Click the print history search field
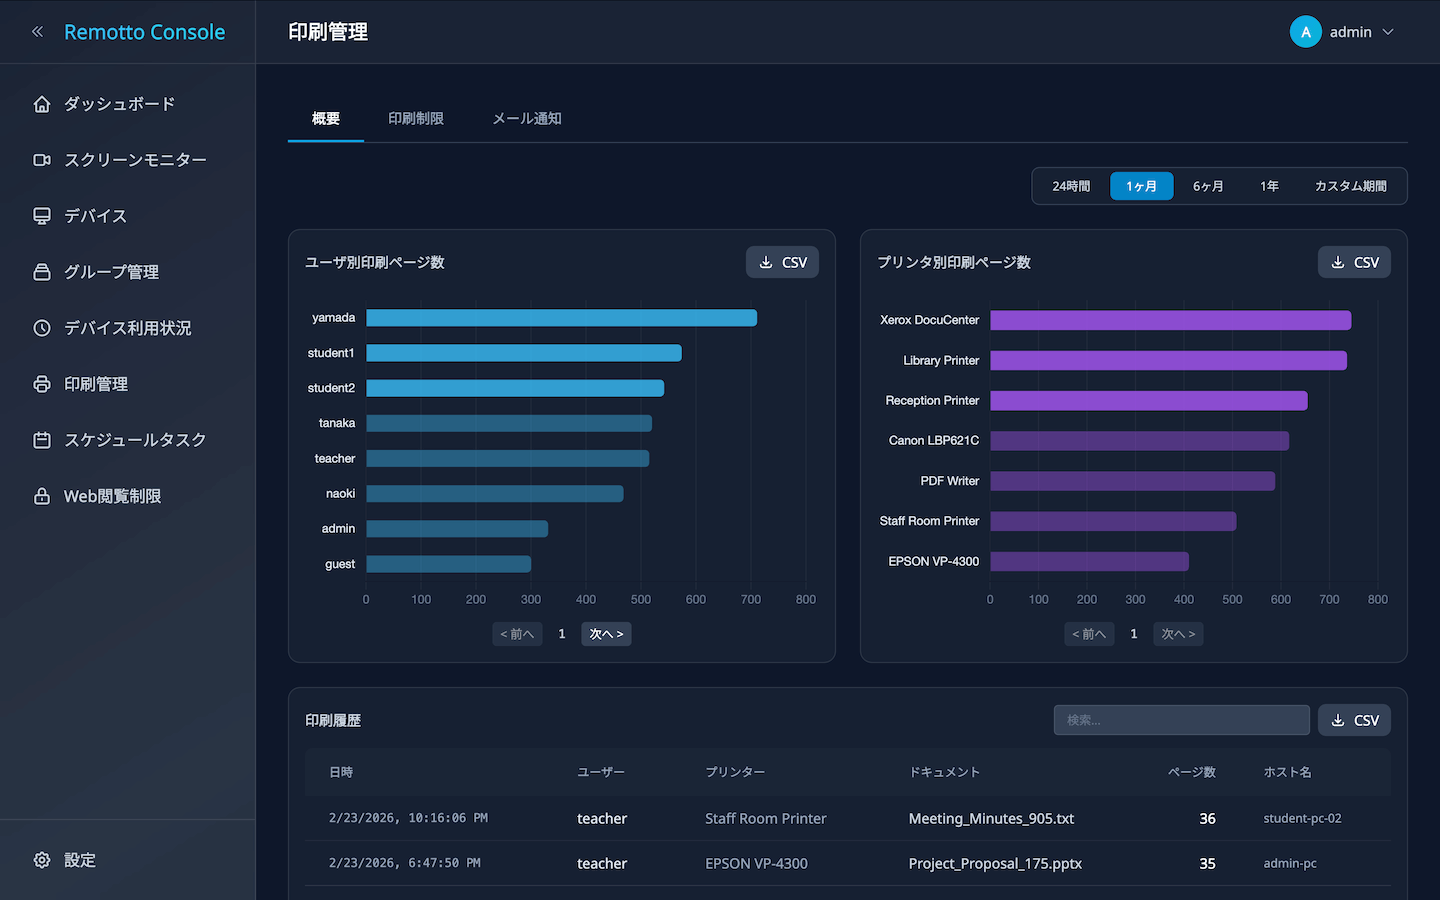The height and width of the screenshot is (900, 1440). pyautogui.click(x=1181, y=720)
